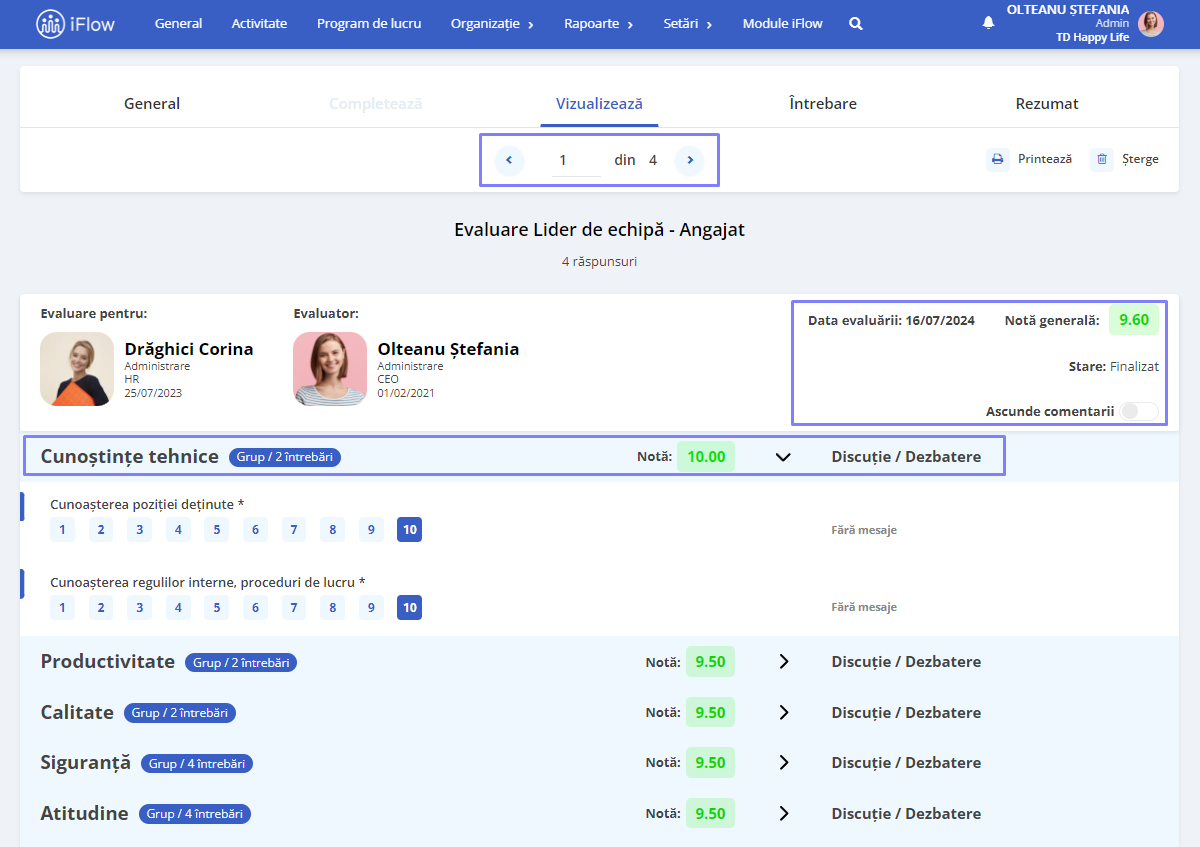Click Discuție / Dezbatere for Calitate
This screenshot has width=1200, height=847.
(x=906, y=713)
